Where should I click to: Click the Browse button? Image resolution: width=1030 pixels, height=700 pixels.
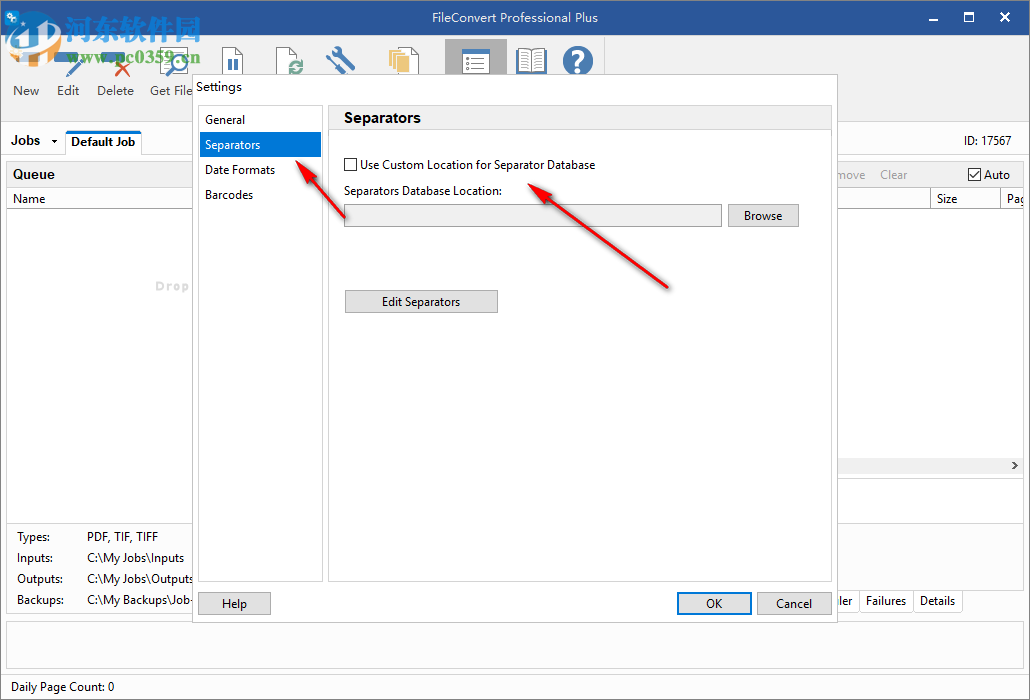763,215
